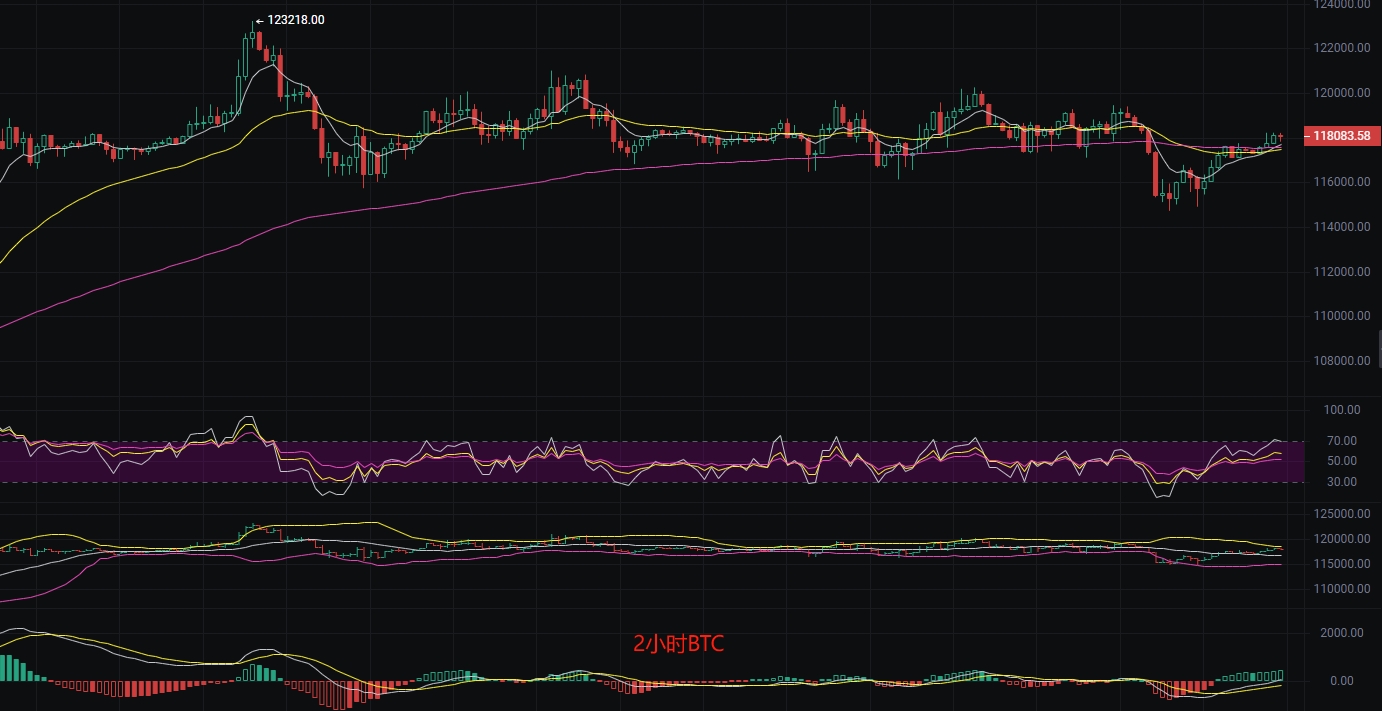Click the 125000.00 label in the Bollinger panel
The height and width of the screenshot is (711, 1382).
click(1342, 514)
